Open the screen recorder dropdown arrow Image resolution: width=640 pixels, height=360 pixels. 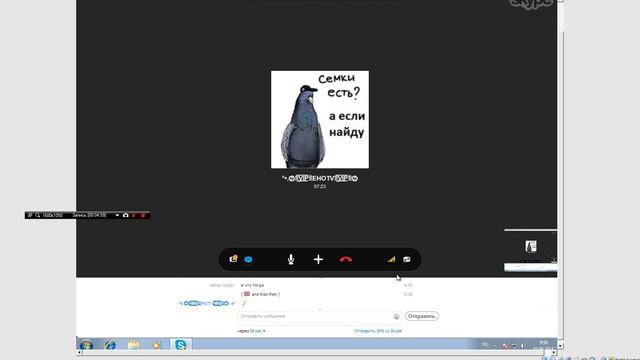(x=117, y=215)
